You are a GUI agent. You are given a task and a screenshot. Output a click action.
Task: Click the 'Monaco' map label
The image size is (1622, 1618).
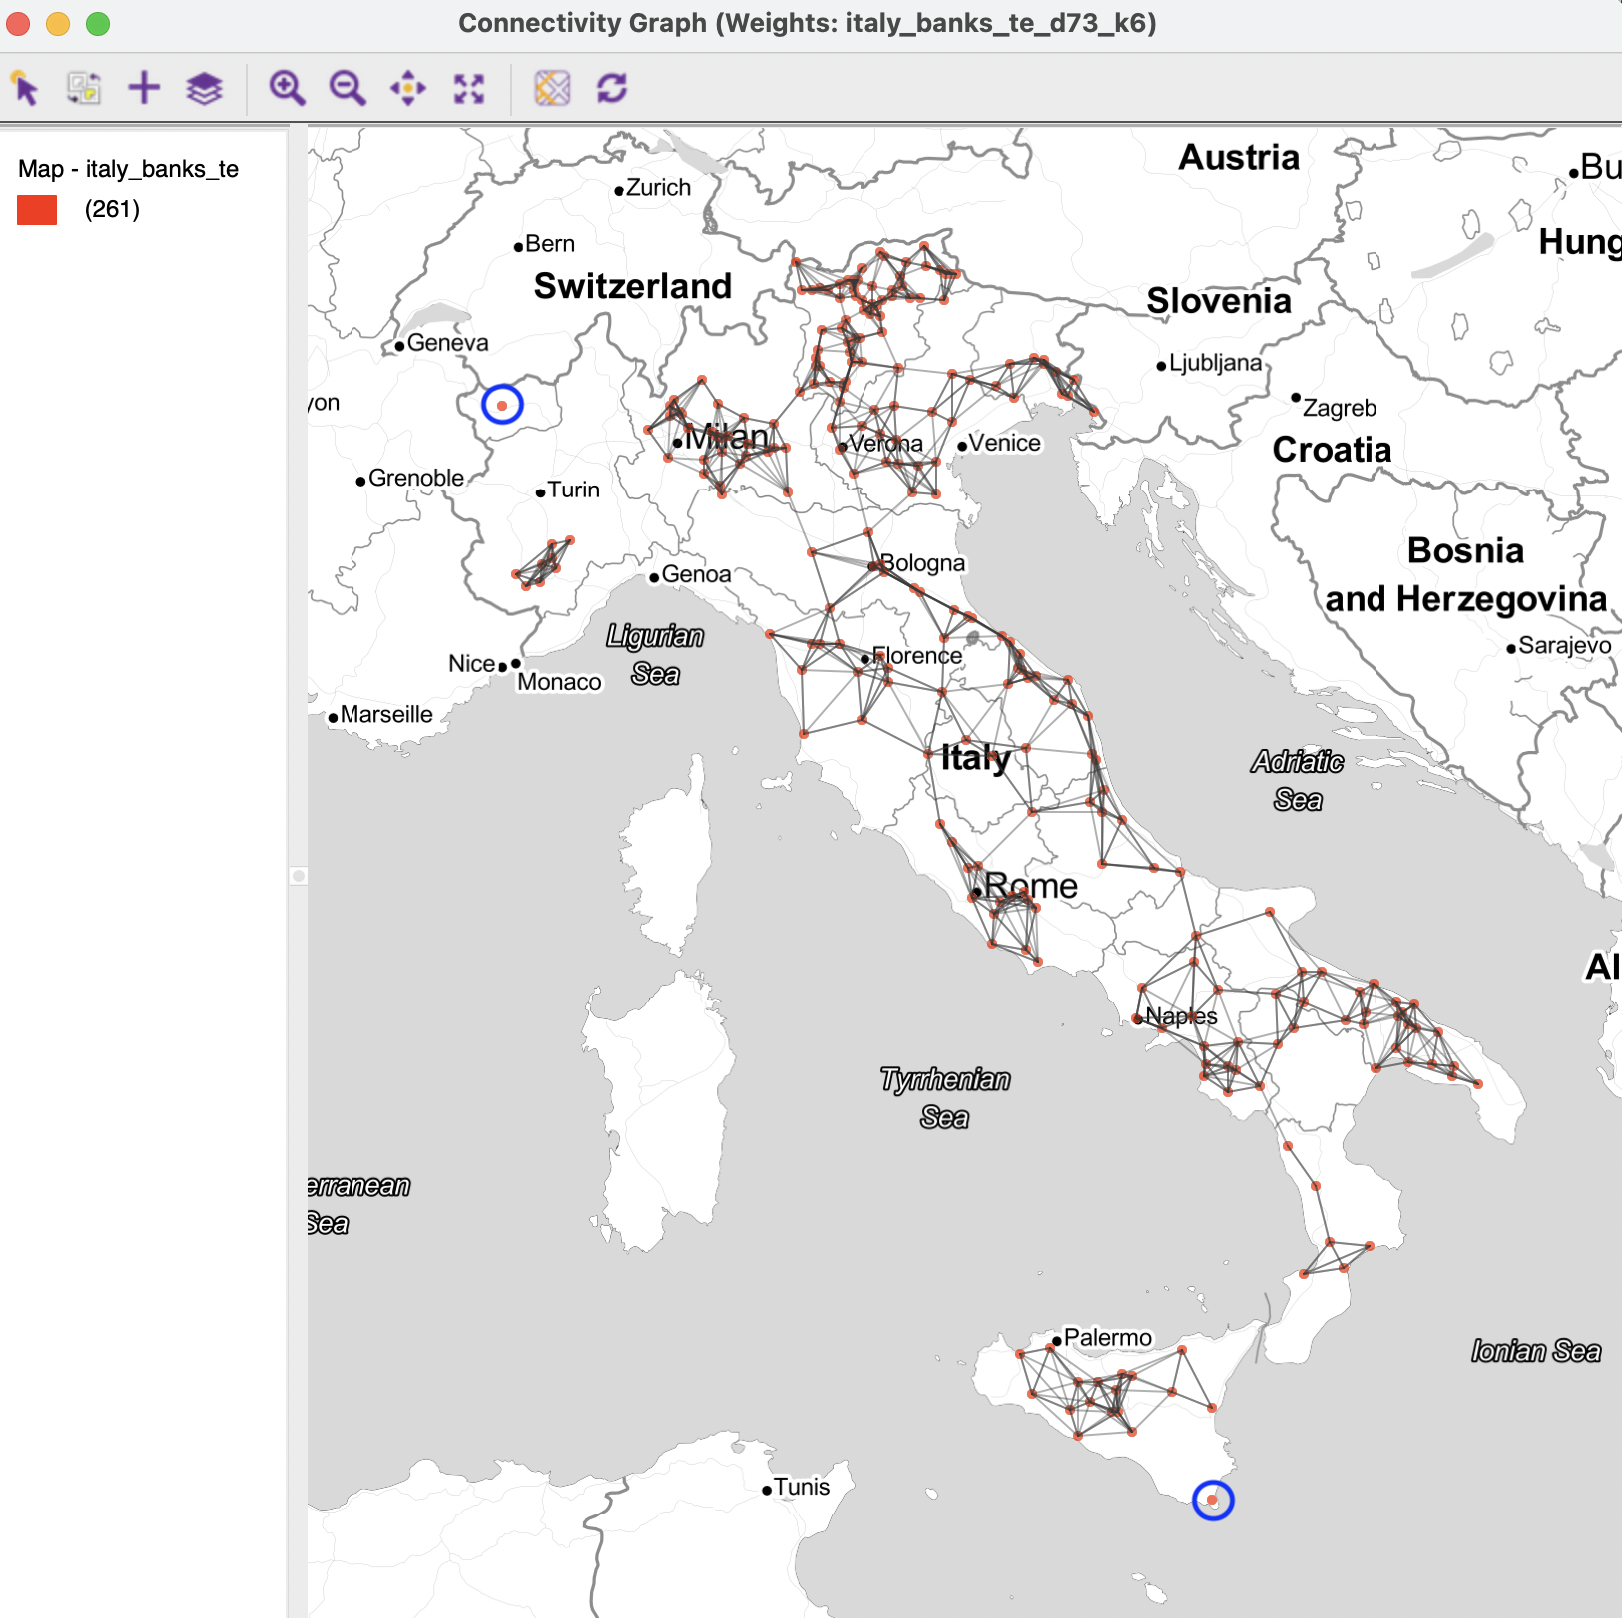pos(560,682)
